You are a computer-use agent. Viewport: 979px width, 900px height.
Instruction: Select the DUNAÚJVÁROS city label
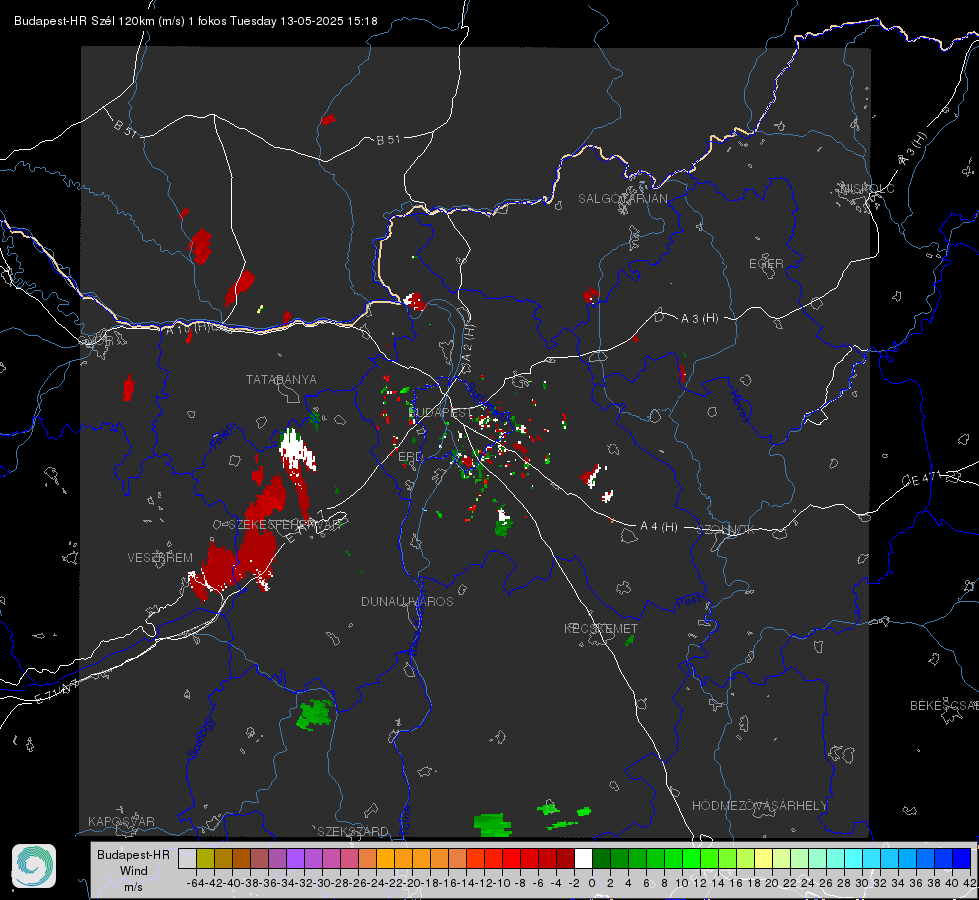pyautogui.click(x=407, y=601)
